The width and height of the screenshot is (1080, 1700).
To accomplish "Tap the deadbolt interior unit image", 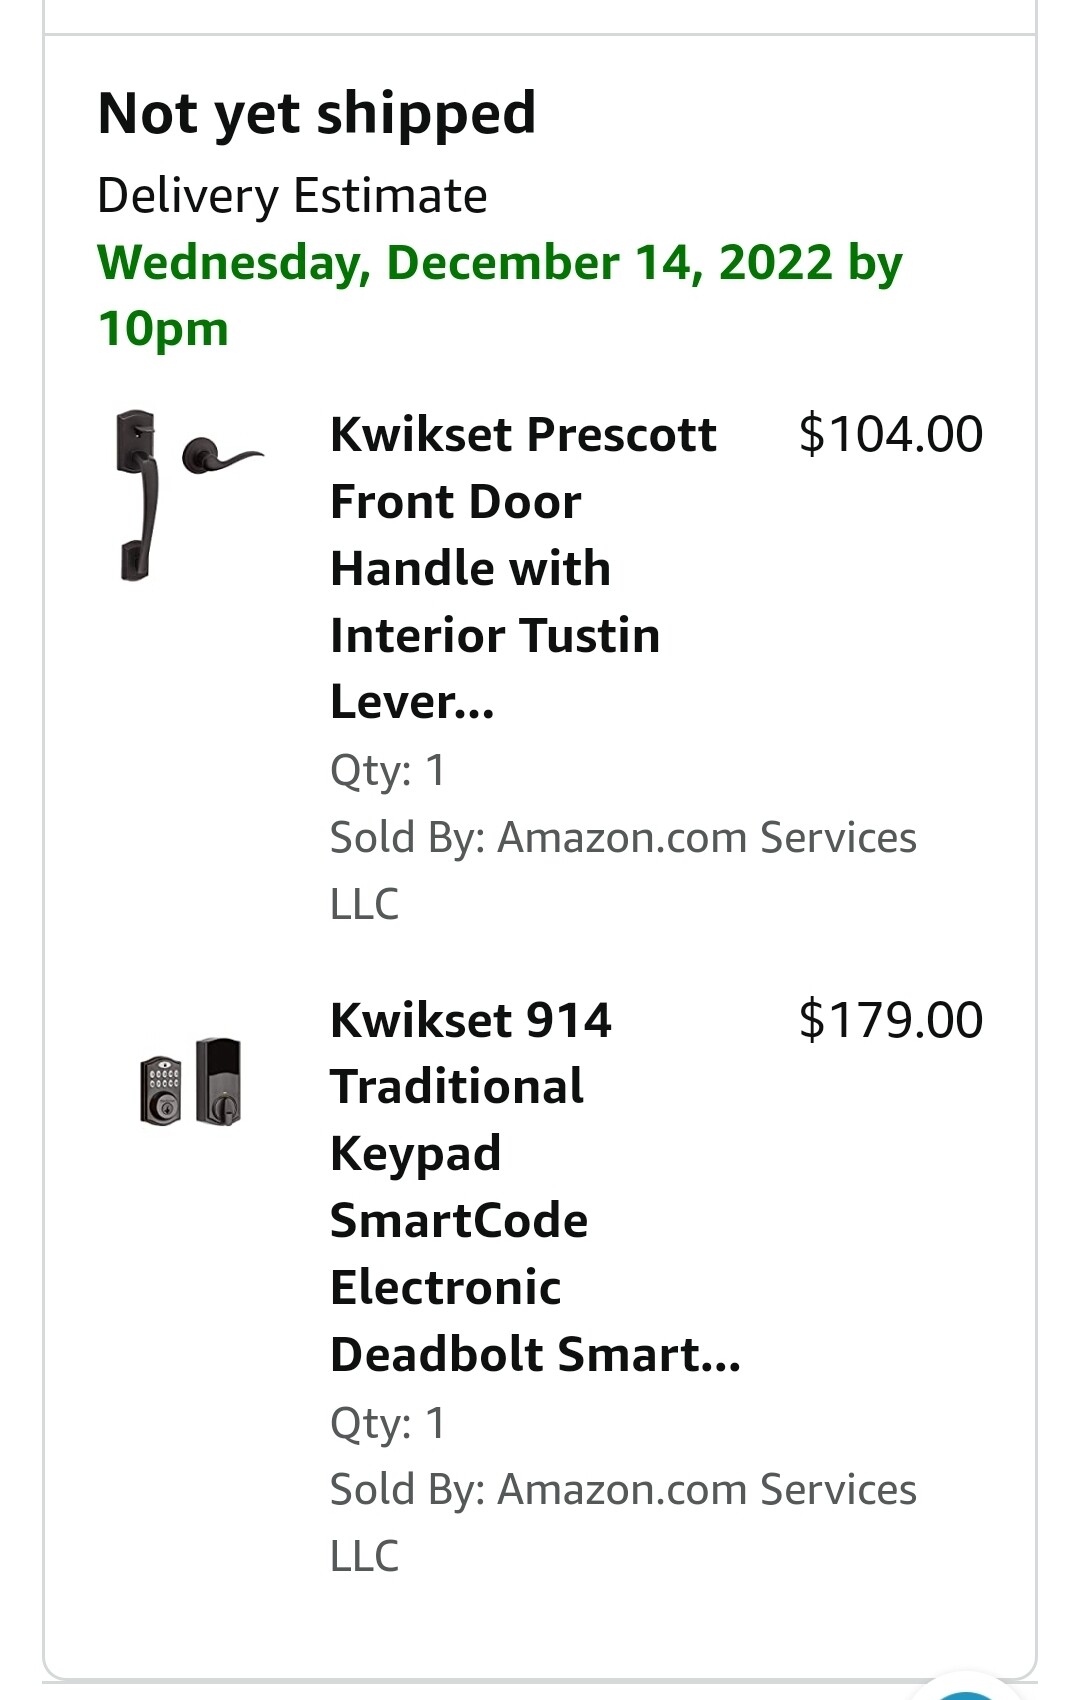I will [x=219, y=1081].
